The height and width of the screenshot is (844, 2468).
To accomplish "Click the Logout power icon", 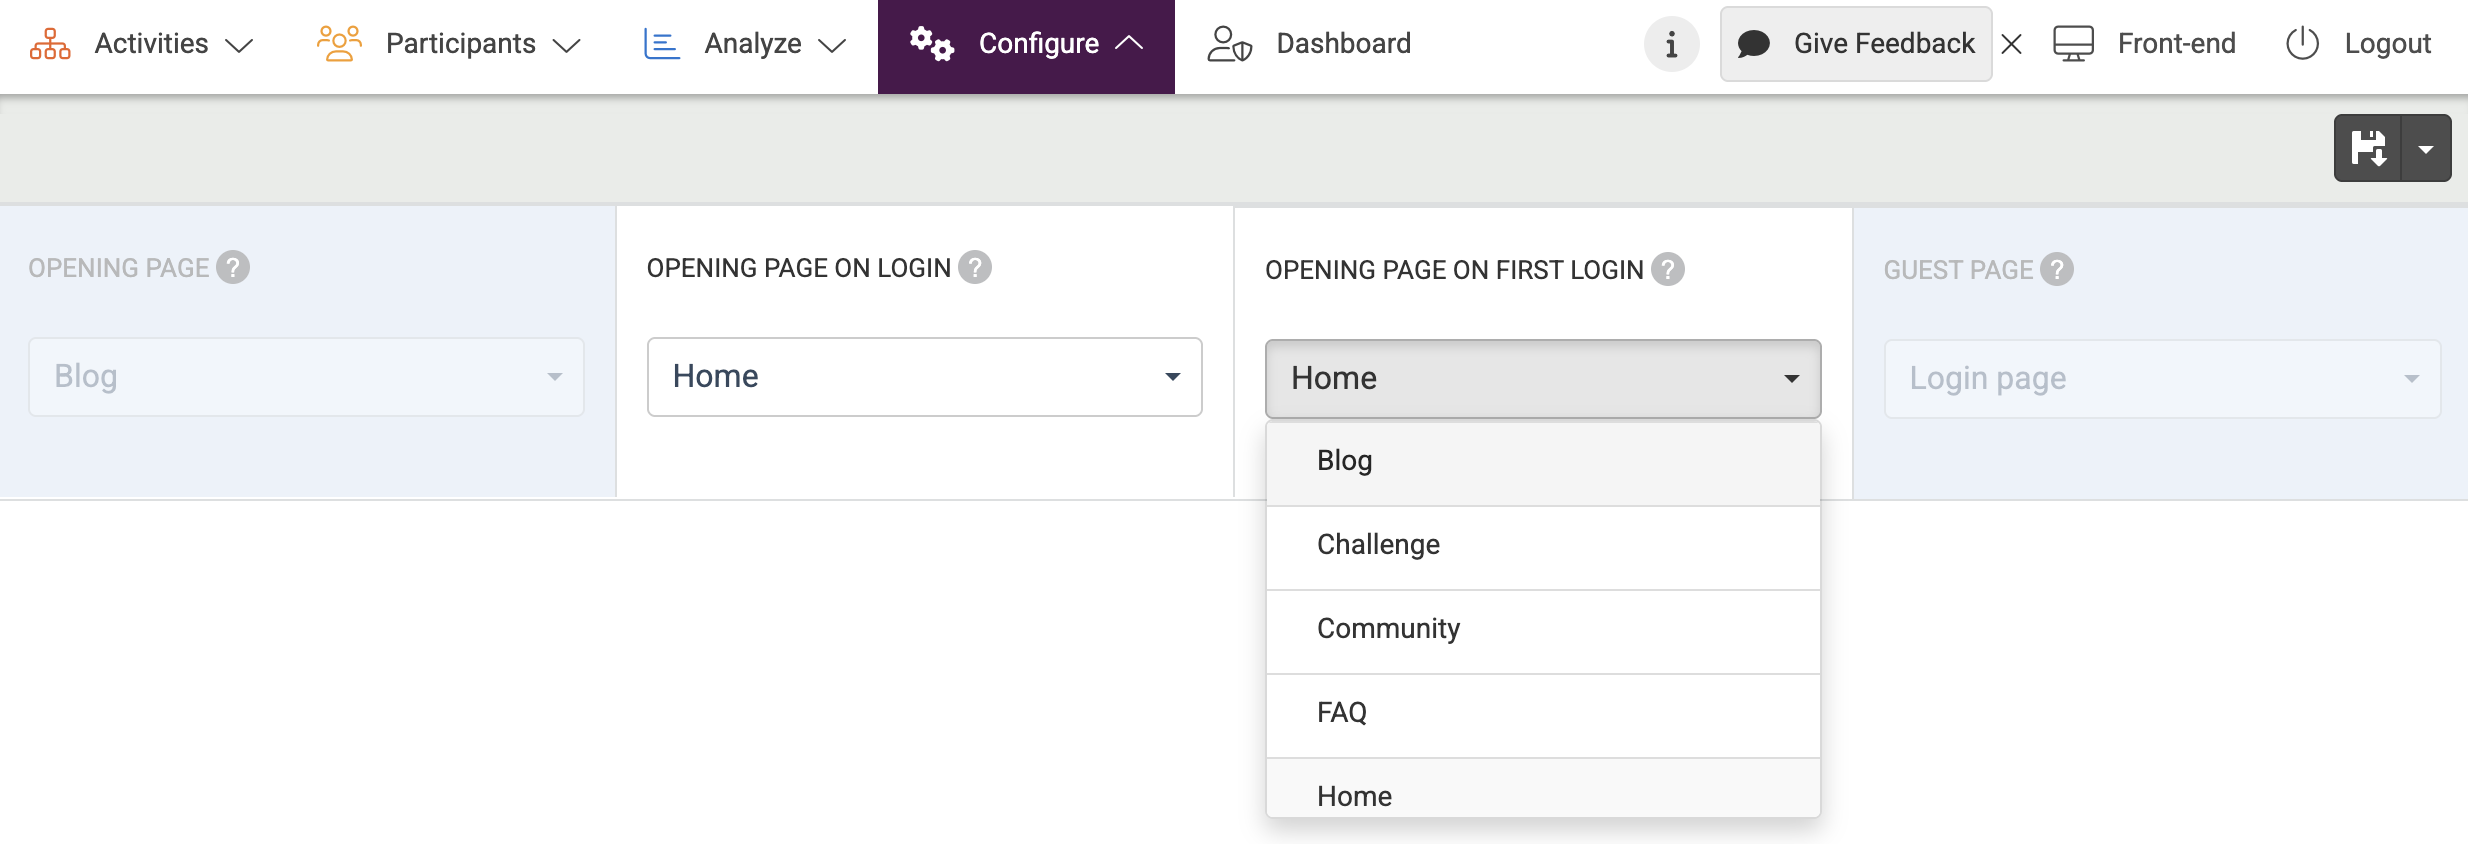I will pos(2302,44).
